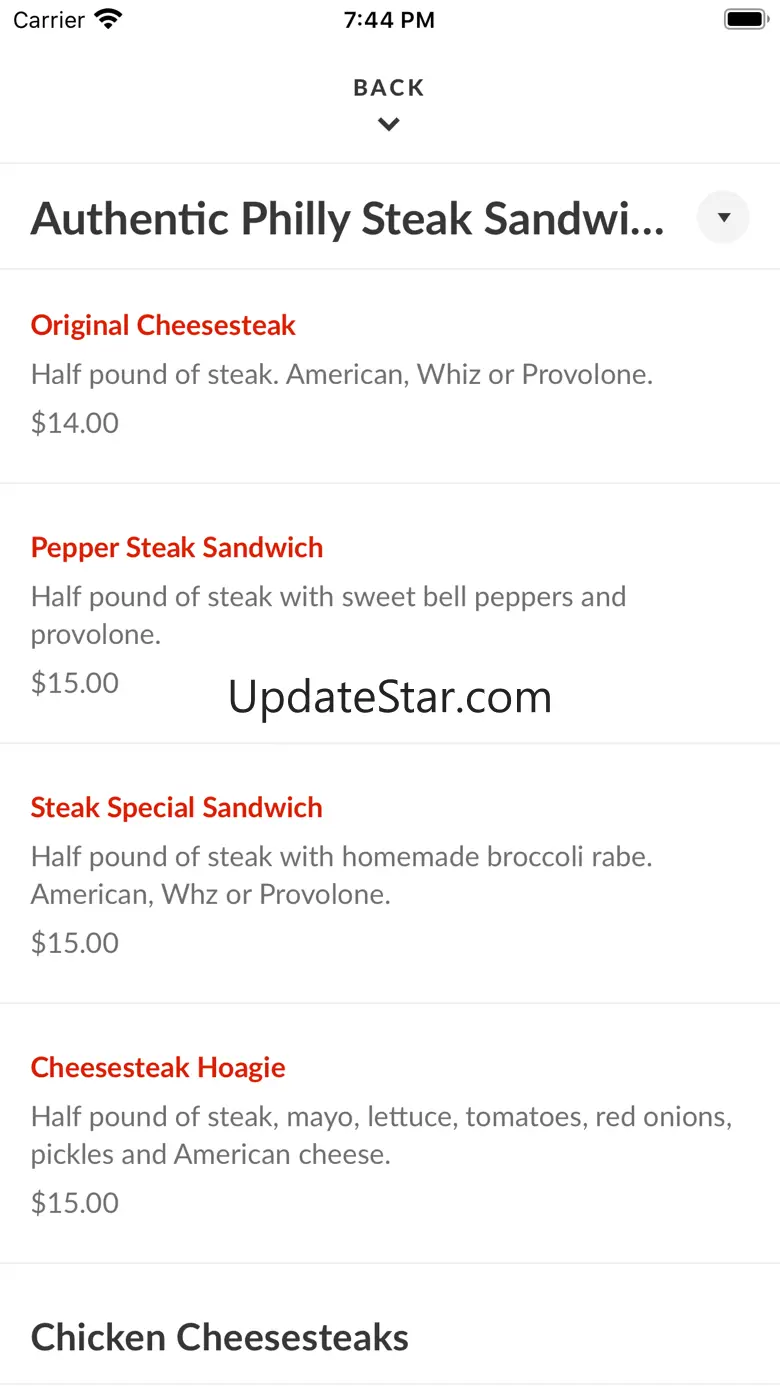Select the Original Cheesesteak item
This screenshot has width=780, height=1387.
tap(163, 325)
